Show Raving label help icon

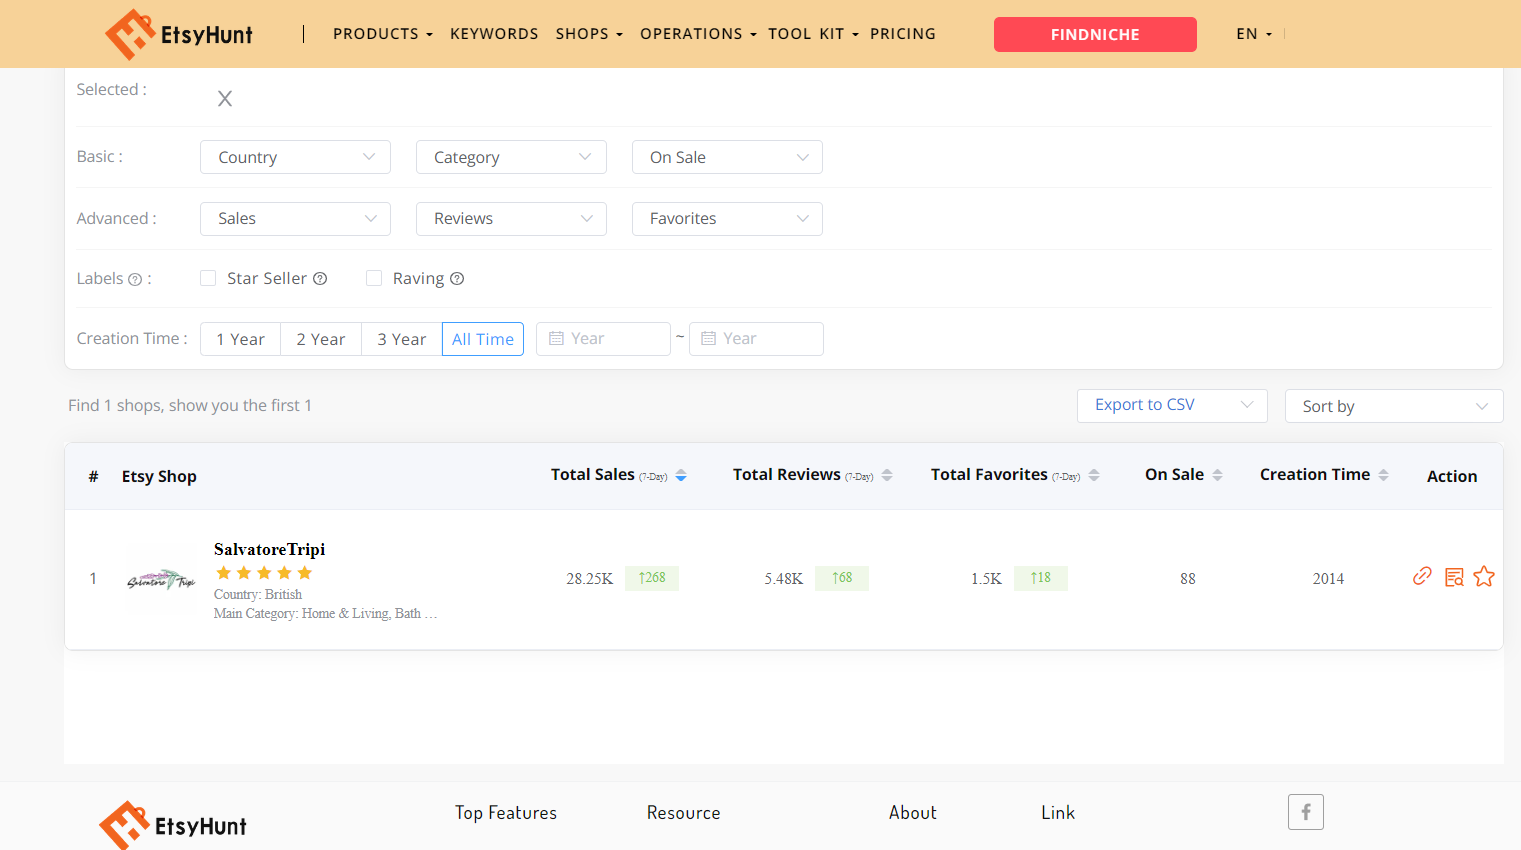tap(457, 279)
